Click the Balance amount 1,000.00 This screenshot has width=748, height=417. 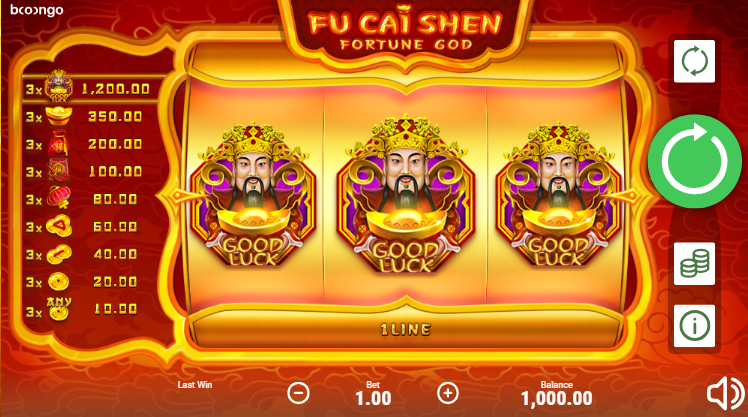click(556, 398)
